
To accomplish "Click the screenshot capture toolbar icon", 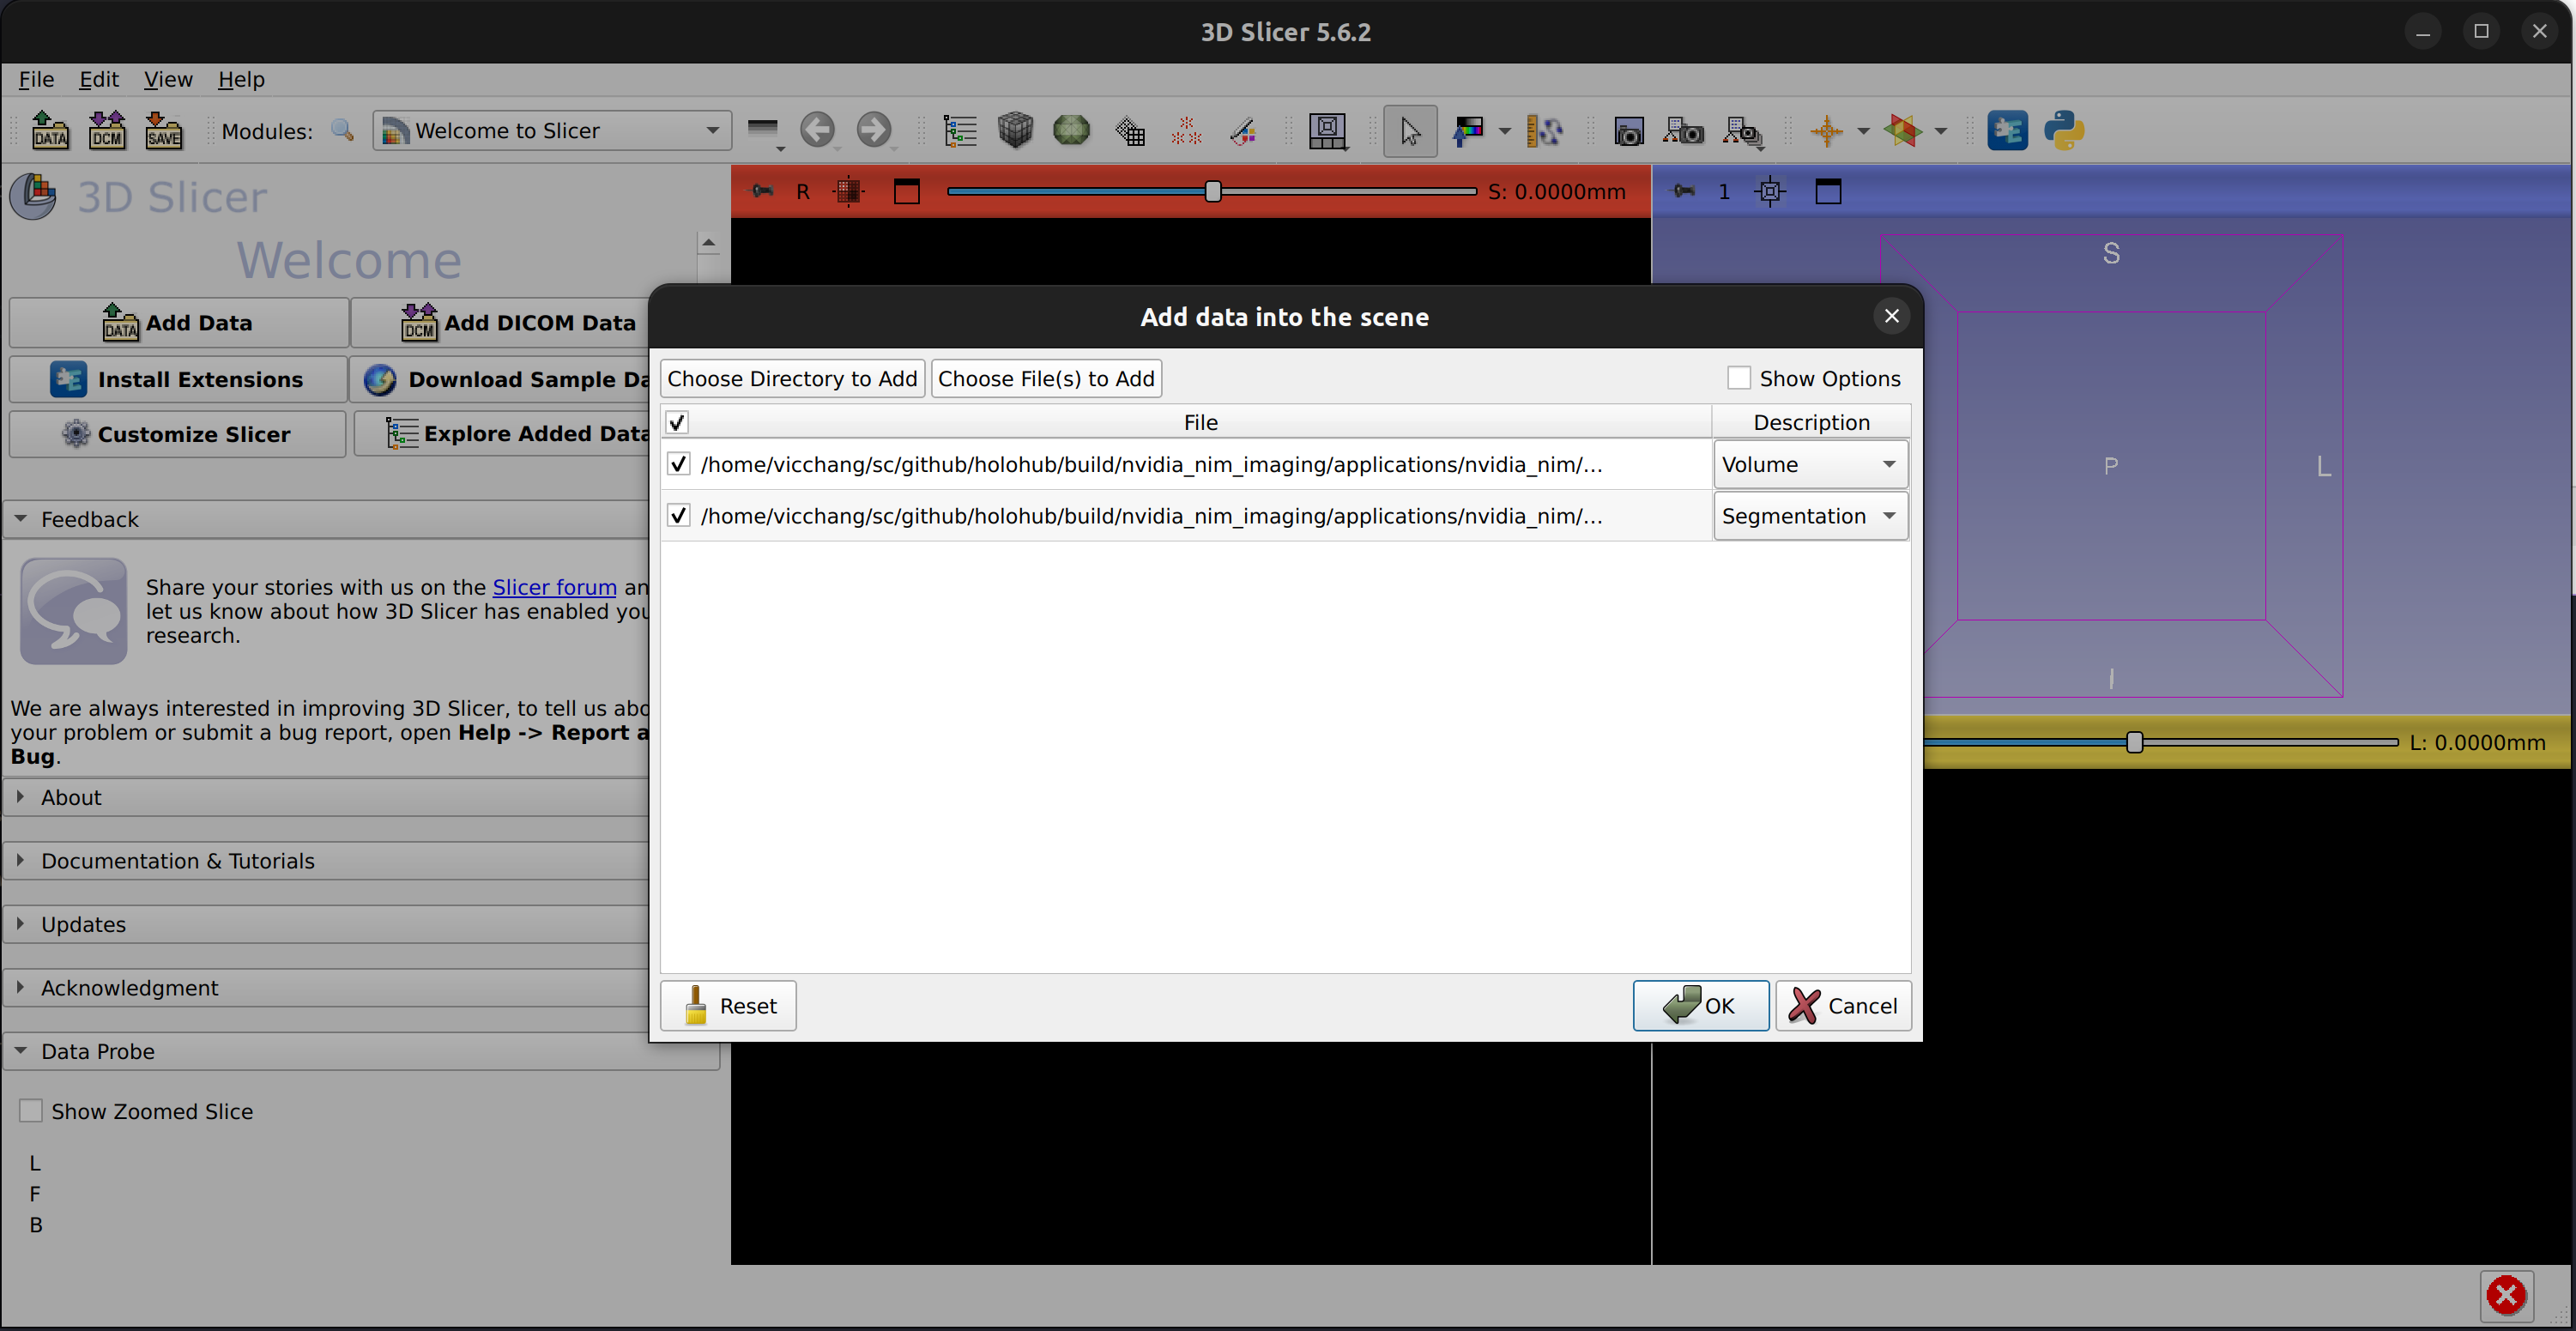I will [1628, 131].
